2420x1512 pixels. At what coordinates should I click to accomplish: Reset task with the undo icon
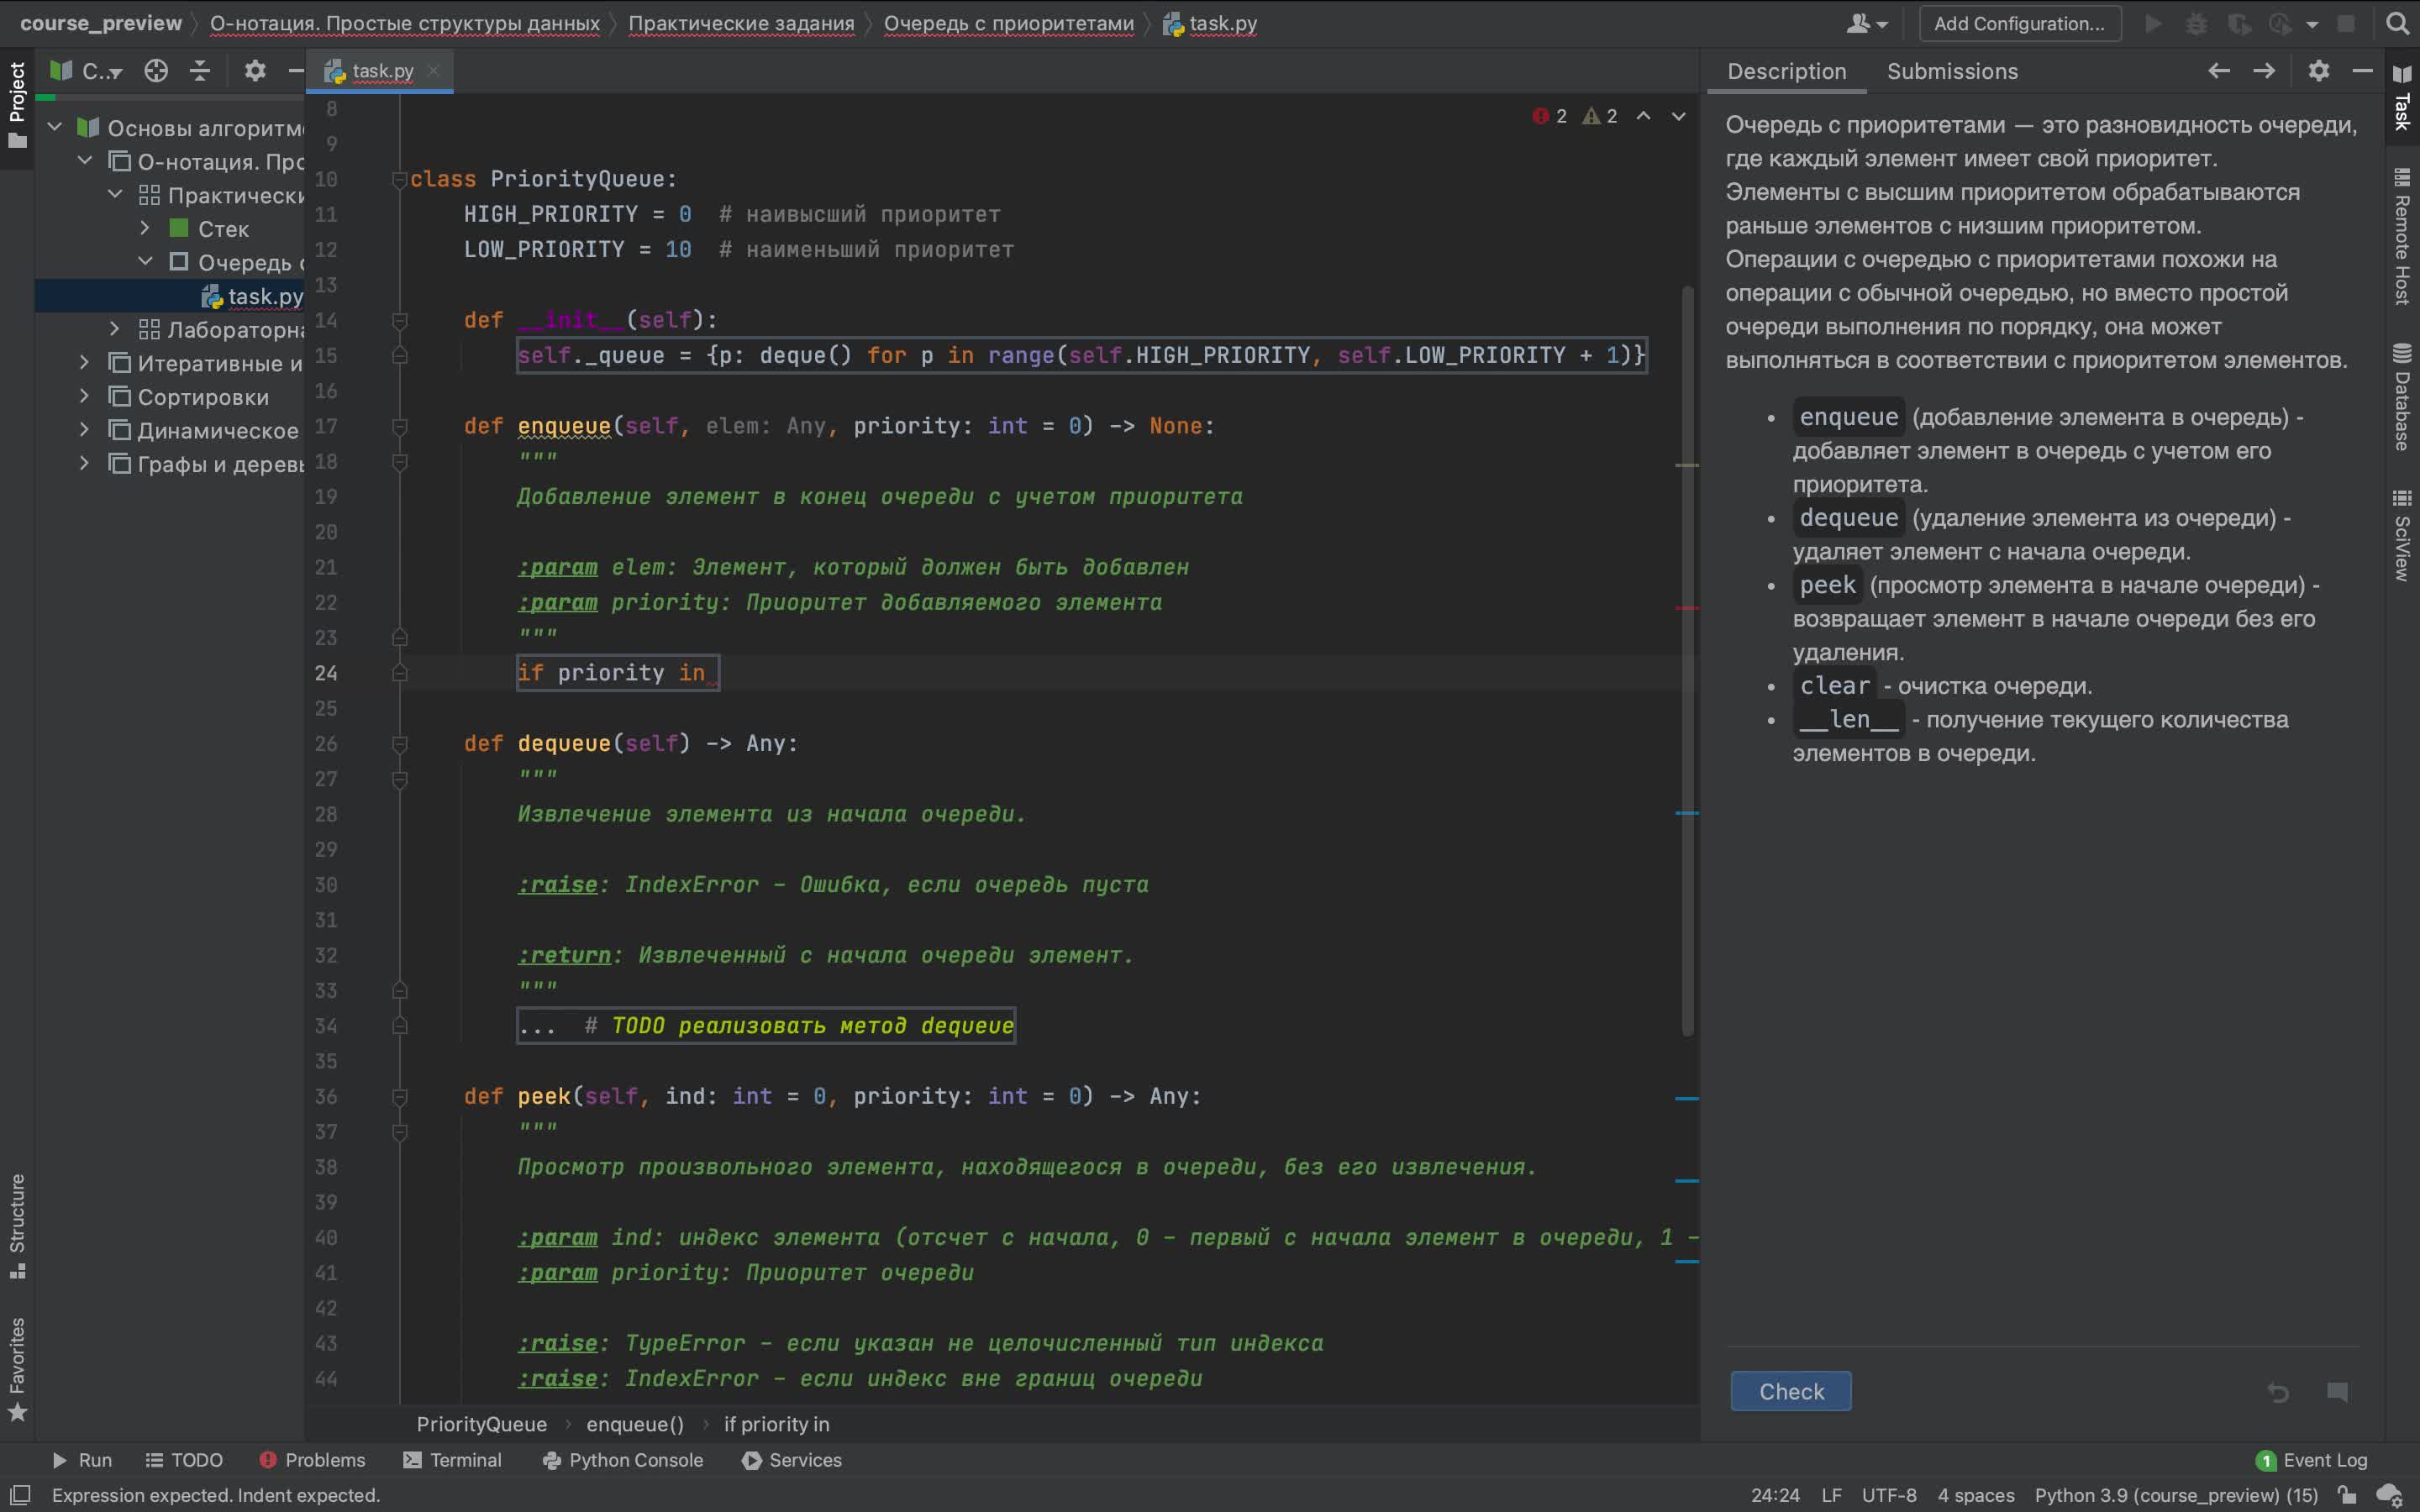(2278, 1391)
